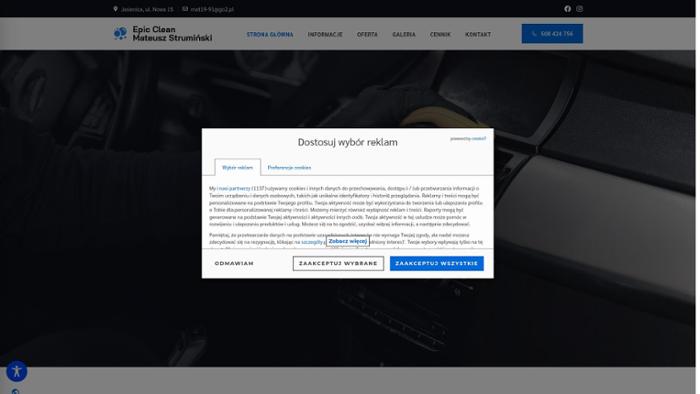Click the Jasienica street address text
The image size is (700, 394).
pos(148,9)
